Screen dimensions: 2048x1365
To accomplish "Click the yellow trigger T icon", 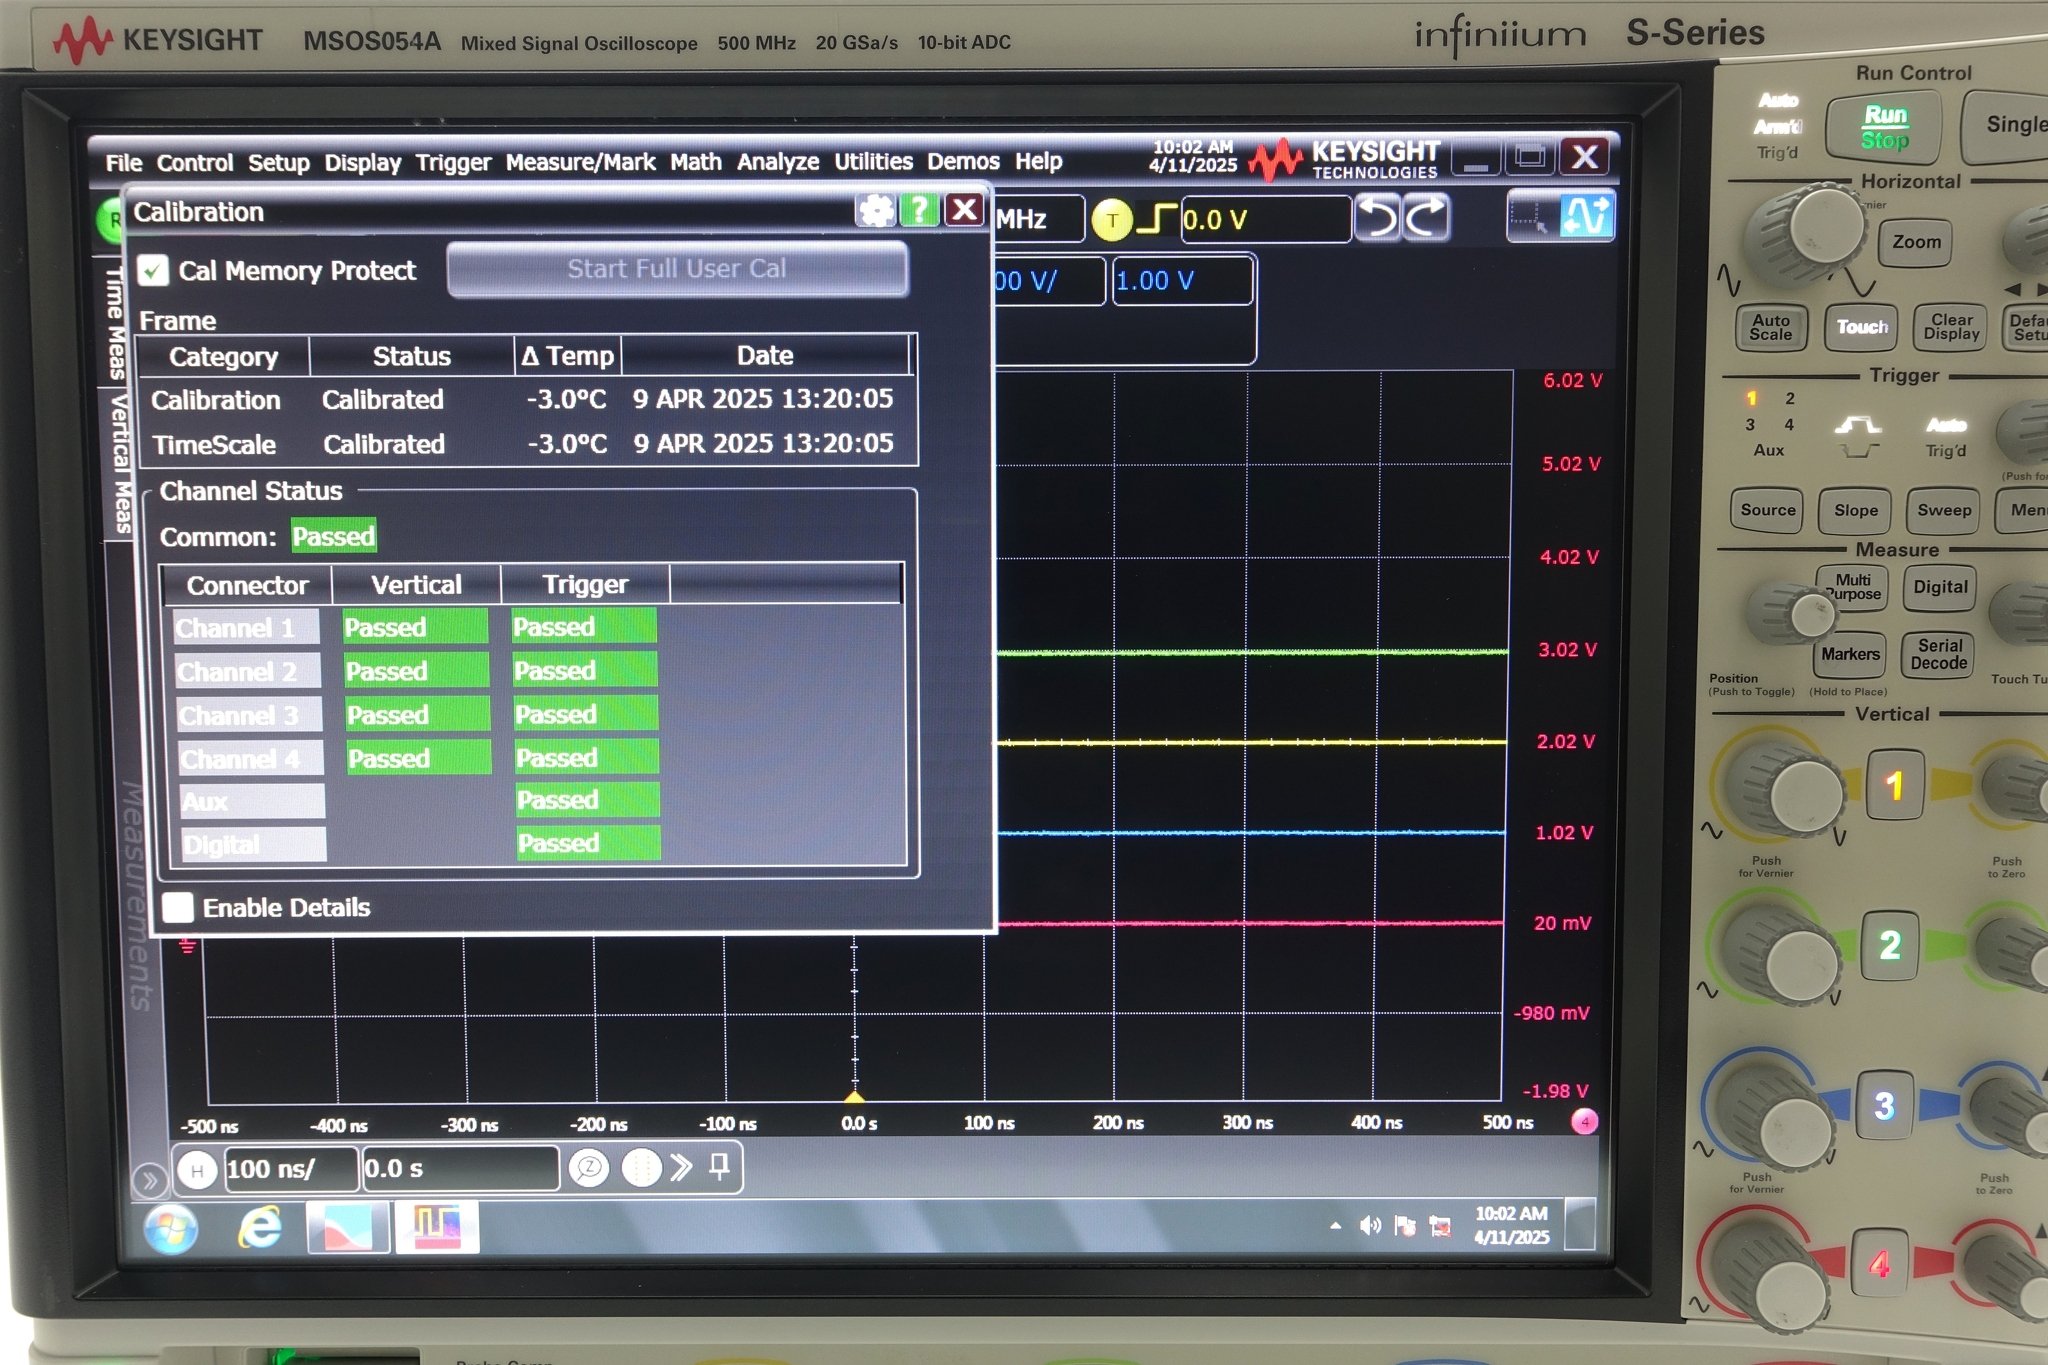I will coord(1111,220).
